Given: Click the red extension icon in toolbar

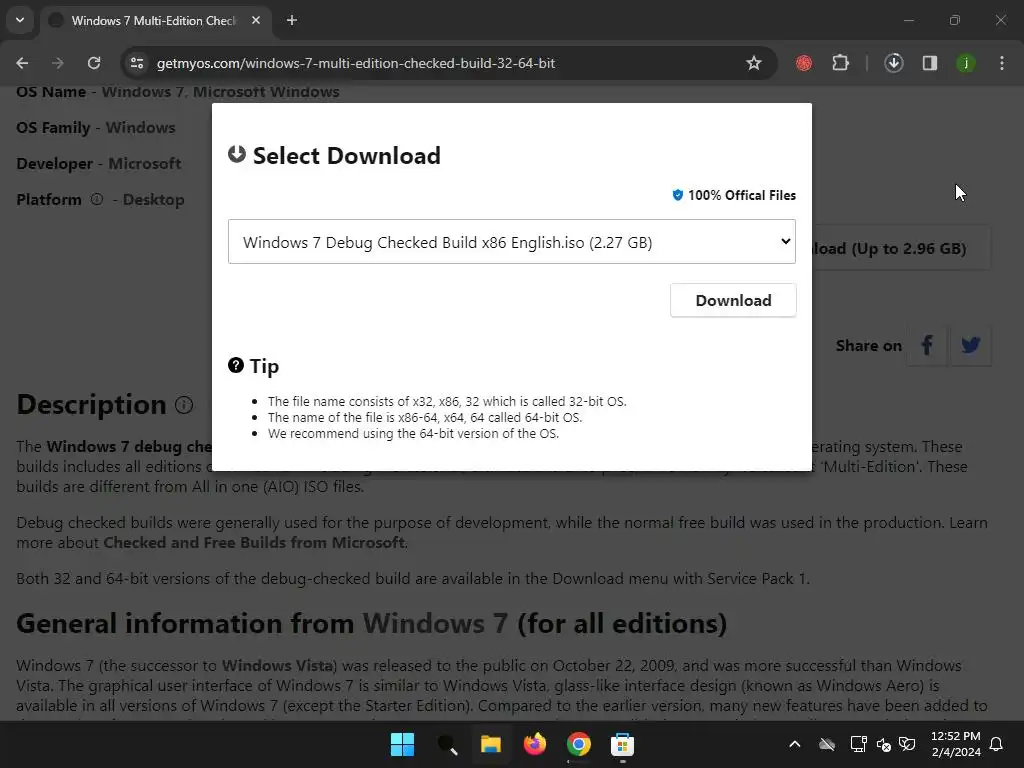Looking at the screenshot, I should coord(804,63).
